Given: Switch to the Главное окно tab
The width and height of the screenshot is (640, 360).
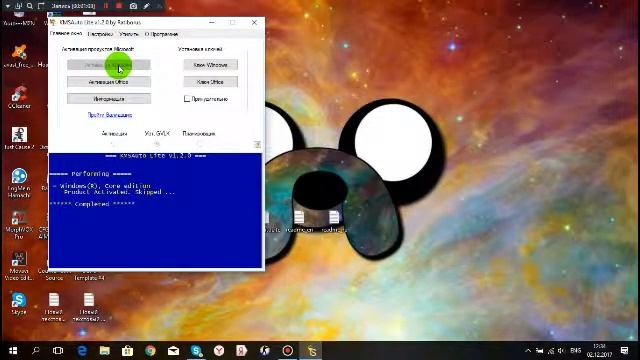Looking at the screenshot, I should click(x=66, y=33).
